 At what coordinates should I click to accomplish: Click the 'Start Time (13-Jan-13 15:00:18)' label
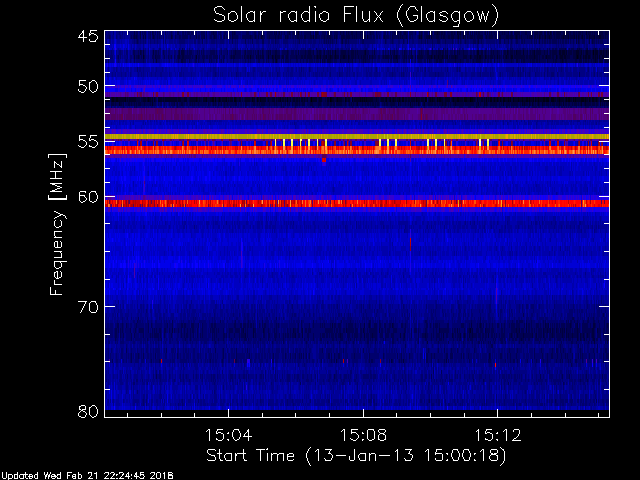point(356,456)
